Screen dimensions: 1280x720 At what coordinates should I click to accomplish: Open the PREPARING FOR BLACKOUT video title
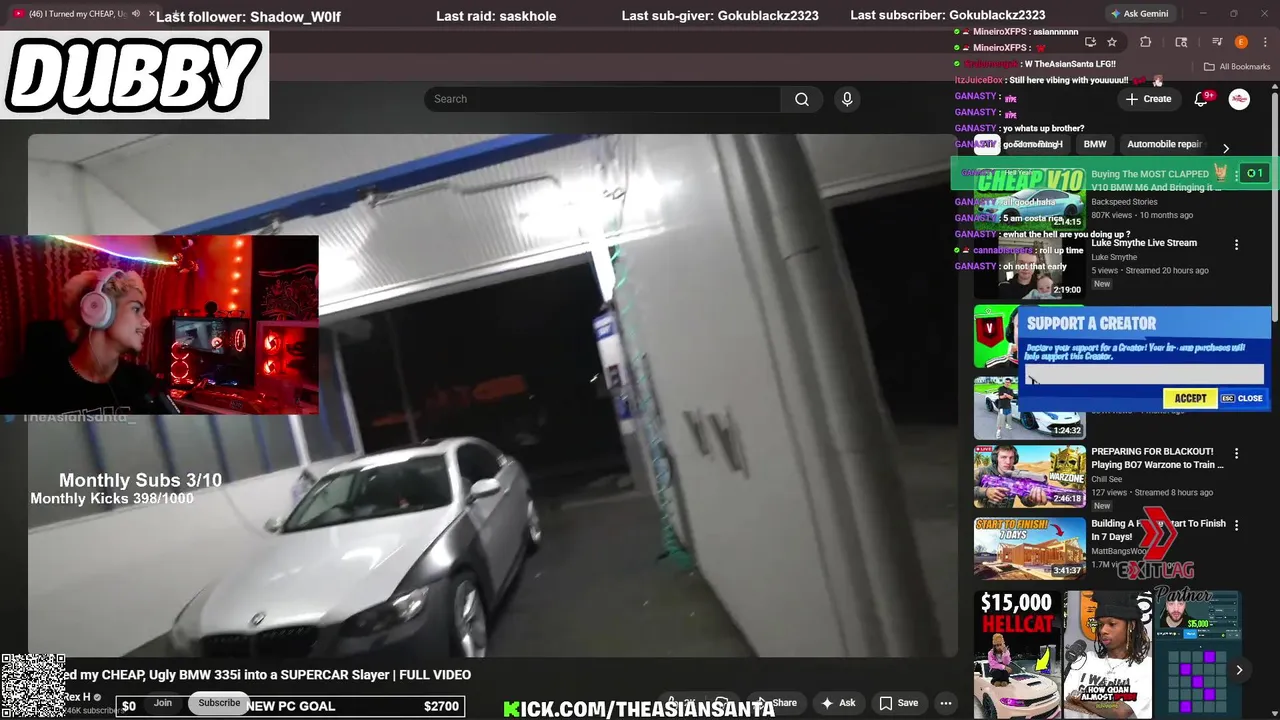click(1157, 458)
